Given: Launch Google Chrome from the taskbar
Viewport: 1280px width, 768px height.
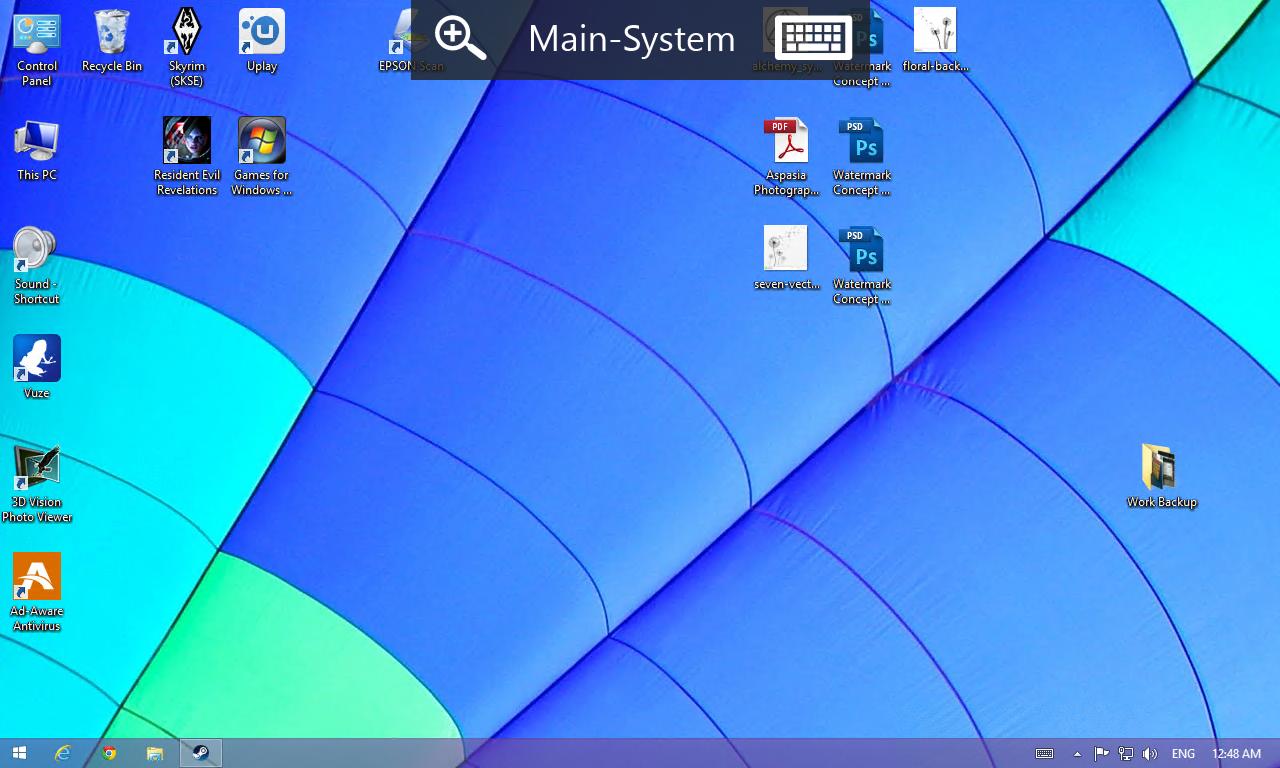Looking at the screenshot, I should pyautogui.click(x=109, y=753).
